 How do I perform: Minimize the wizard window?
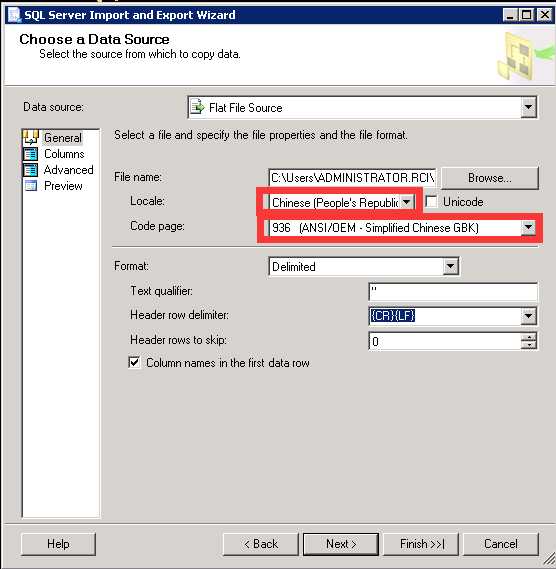point(510,15)
